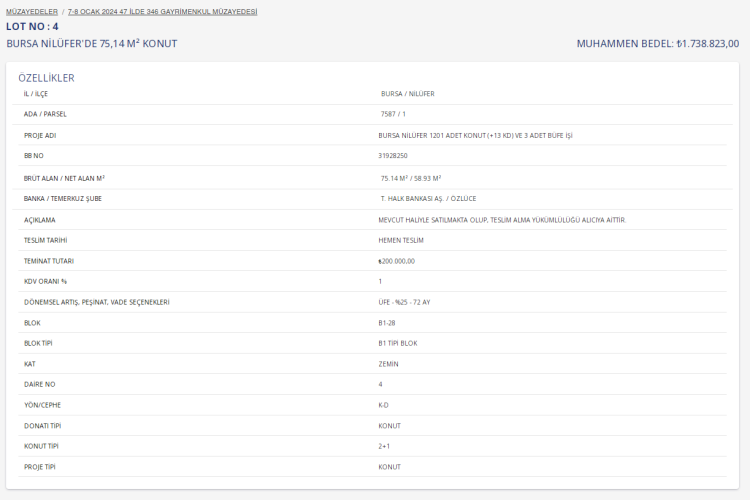This screenshot has height=500, width=750.
Task: Click the PROJE ADI value text
Action: [475, 135]
